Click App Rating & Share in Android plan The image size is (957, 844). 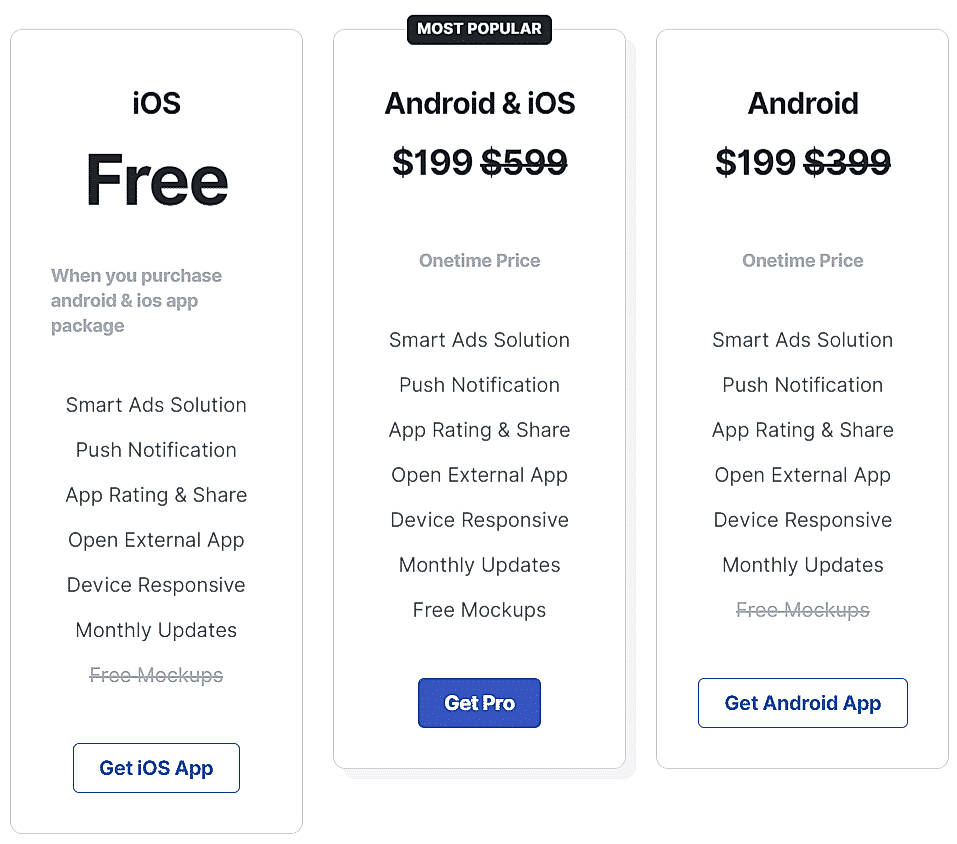(802, 430)
